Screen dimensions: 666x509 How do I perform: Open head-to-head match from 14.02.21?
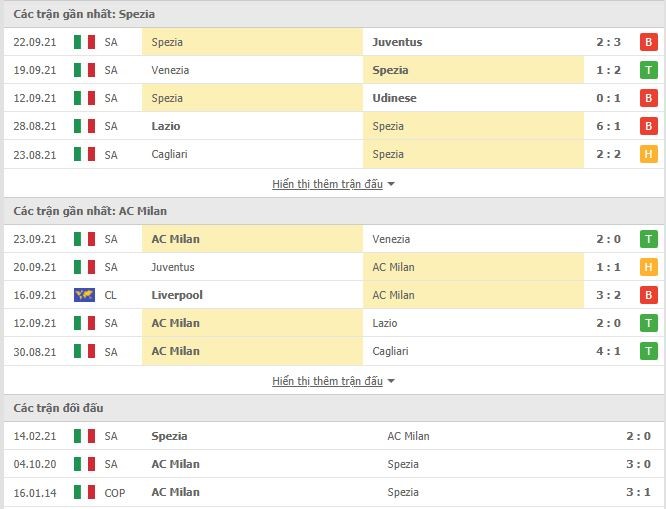point(333,436)
